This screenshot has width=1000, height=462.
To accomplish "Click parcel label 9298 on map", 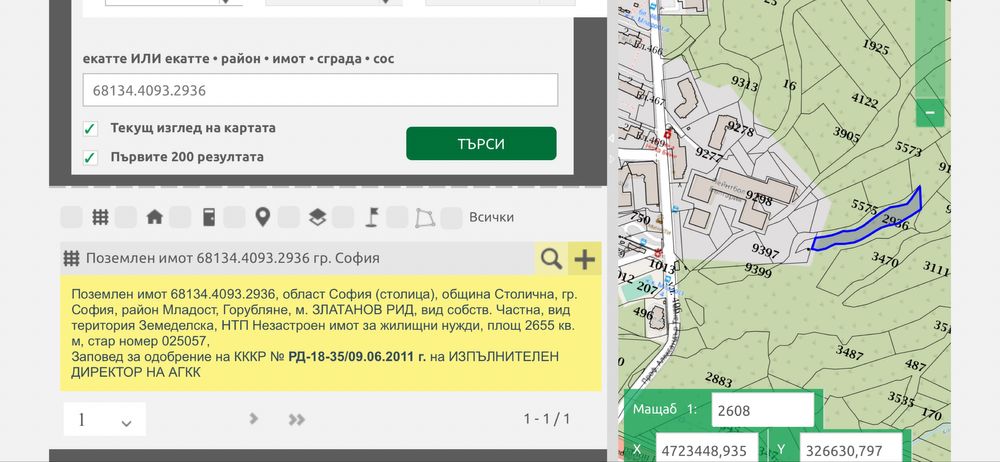I will [758, 199].
